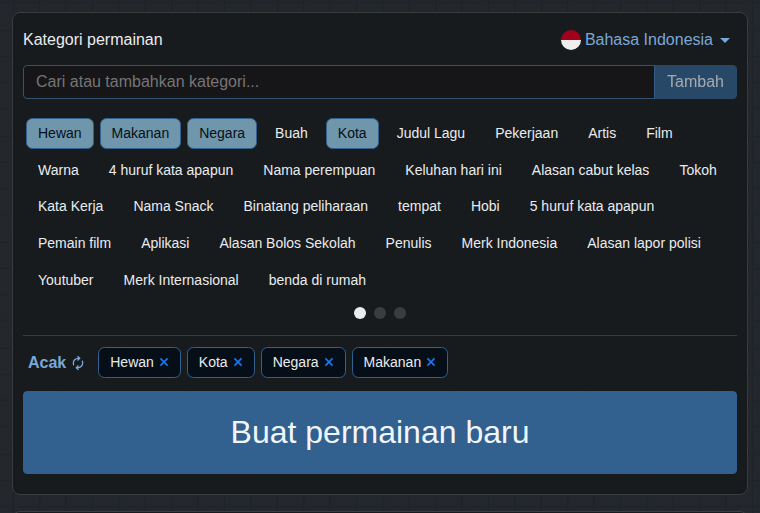760x513 pixels.
Task: Remove Kota from selected categories
Action: coord(238,362)
